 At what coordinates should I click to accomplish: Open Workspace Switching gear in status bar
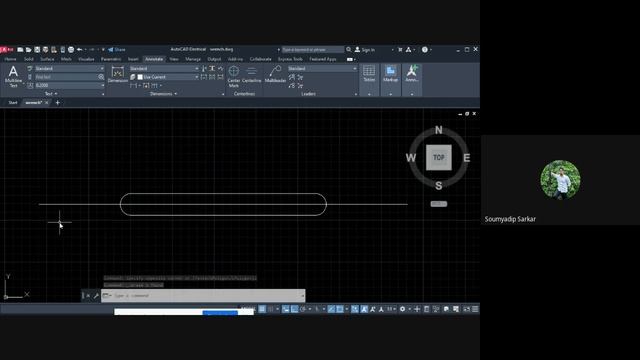(402, 309)
